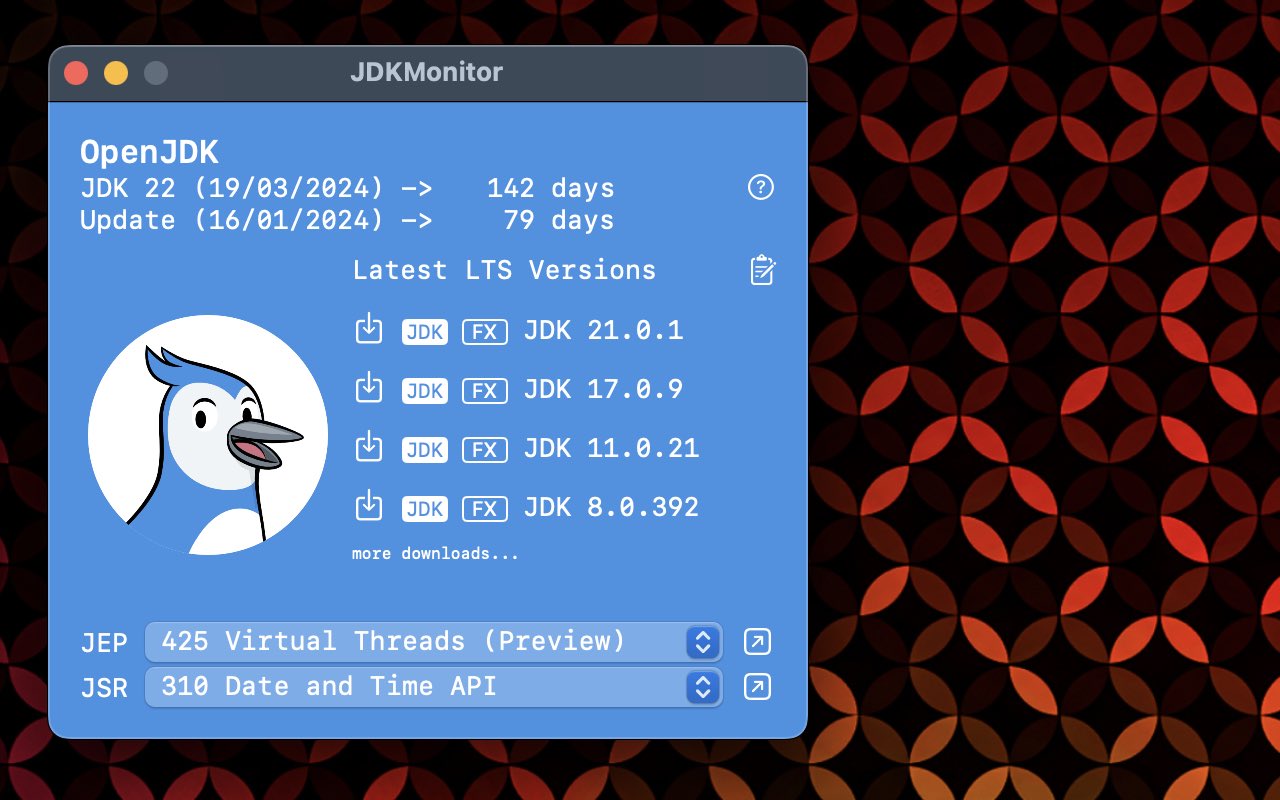
Task: Open the JSR dropdown showing 310 Date and Time API
Action: click(x=433, y=687)
